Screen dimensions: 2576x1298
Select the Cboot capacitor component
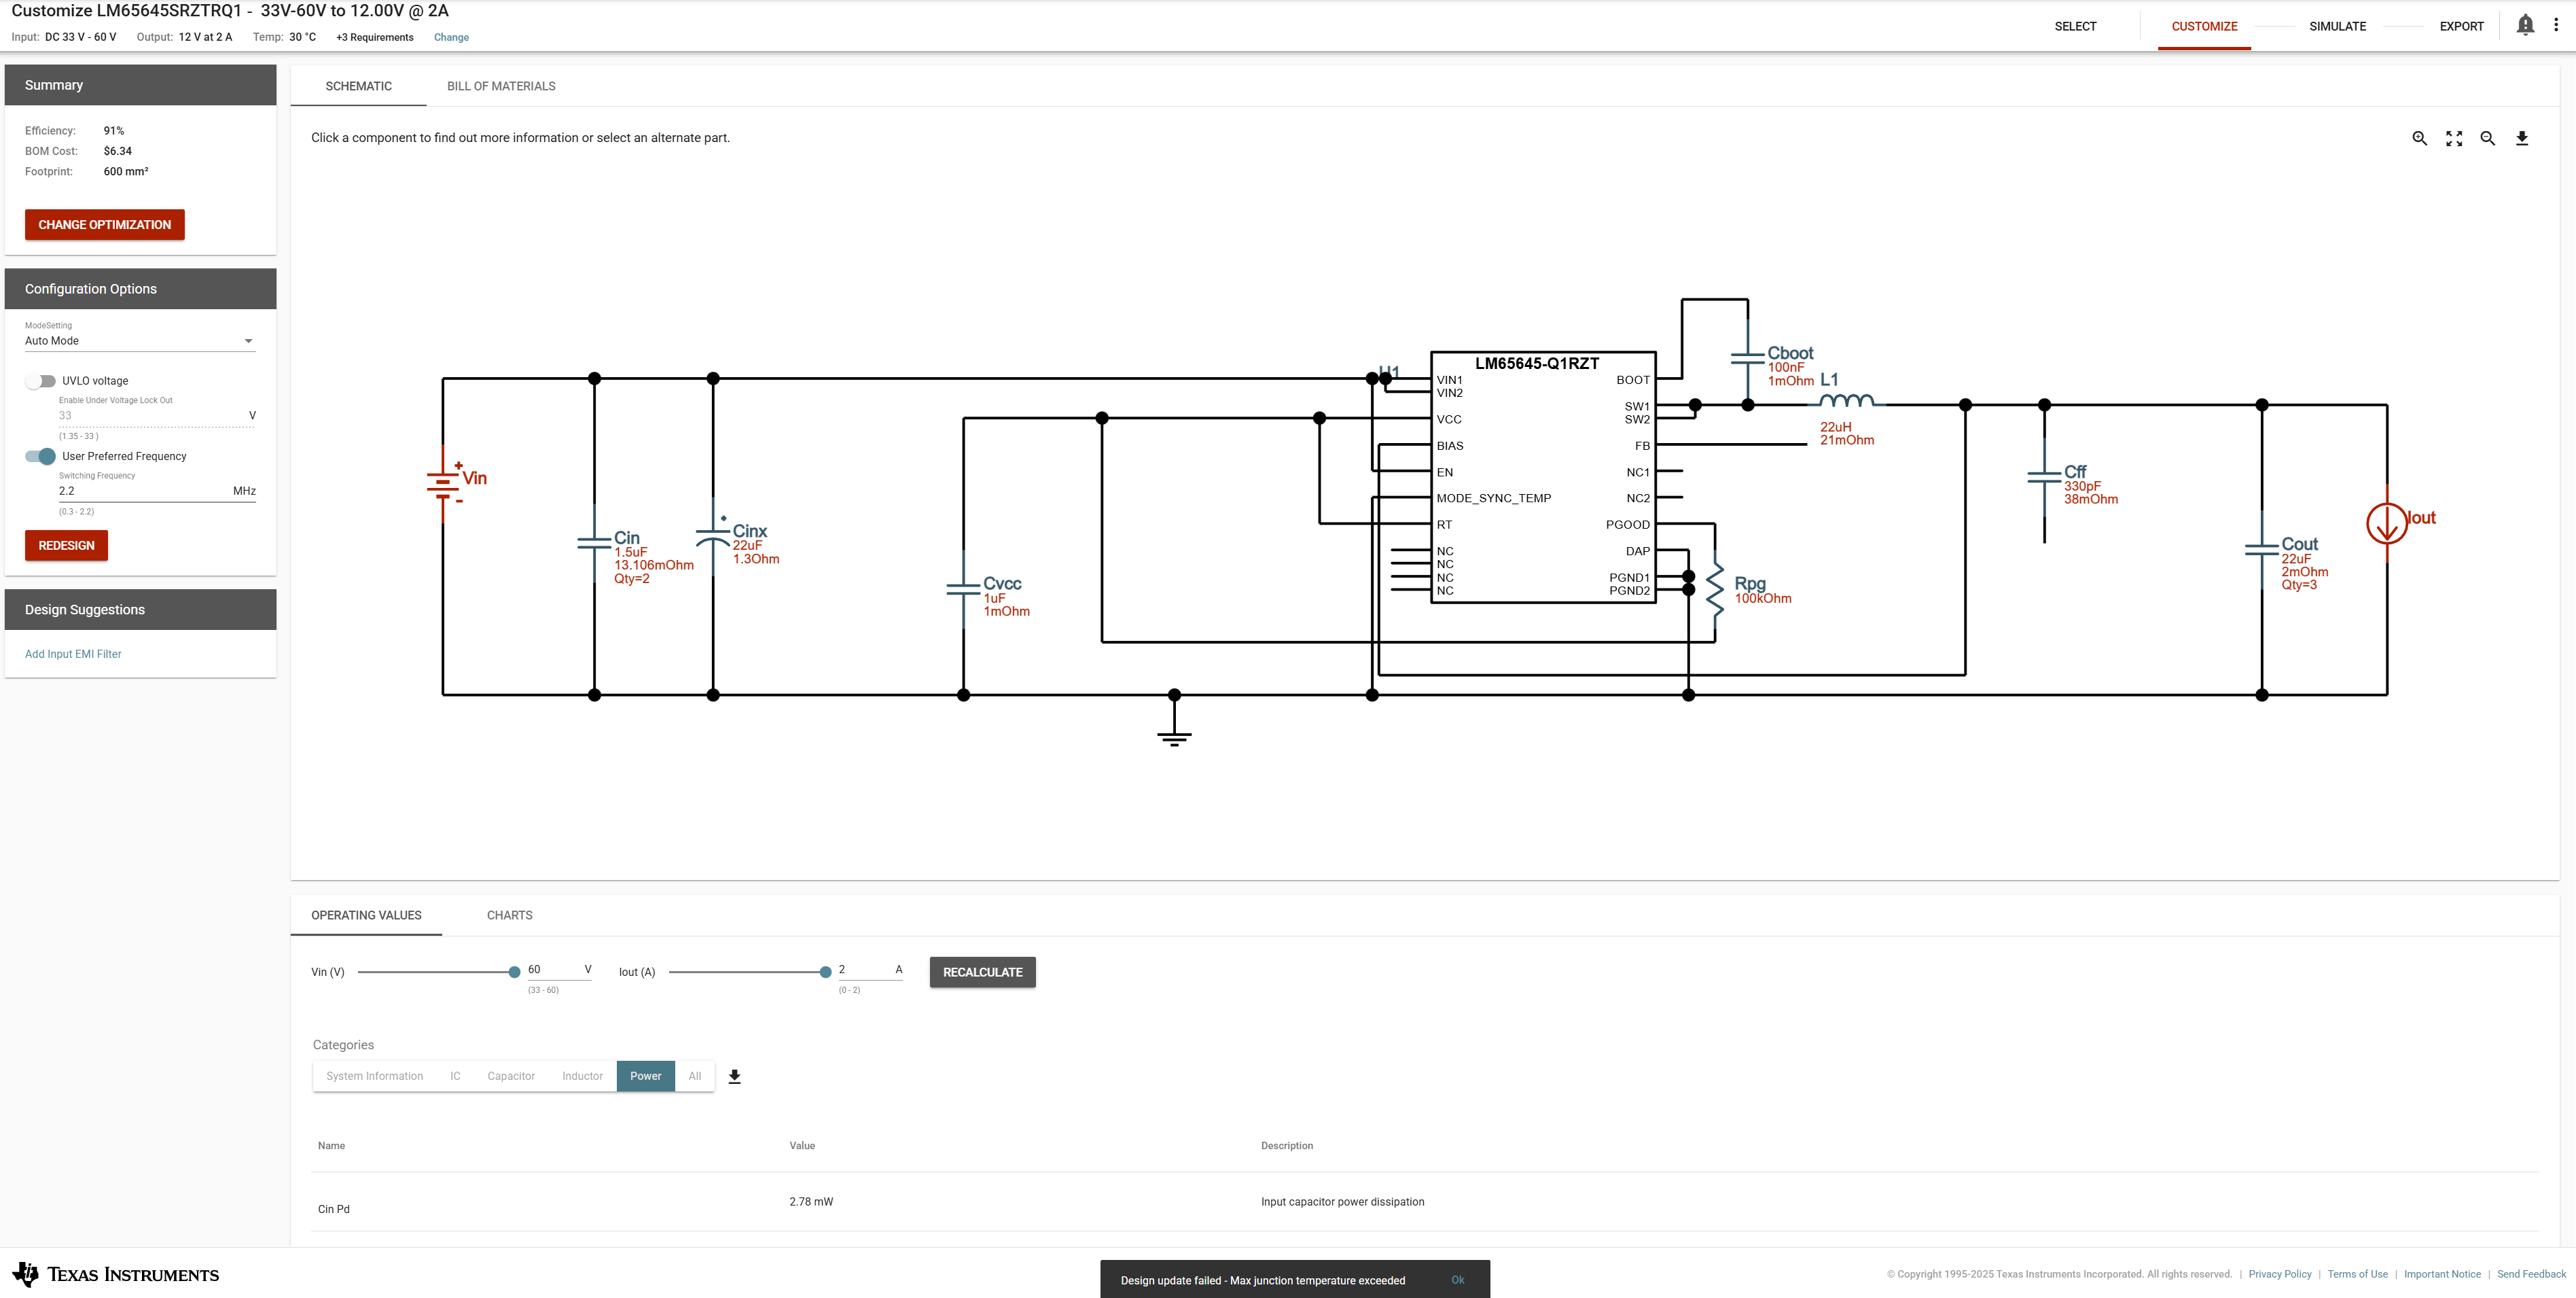point(1748,357)
